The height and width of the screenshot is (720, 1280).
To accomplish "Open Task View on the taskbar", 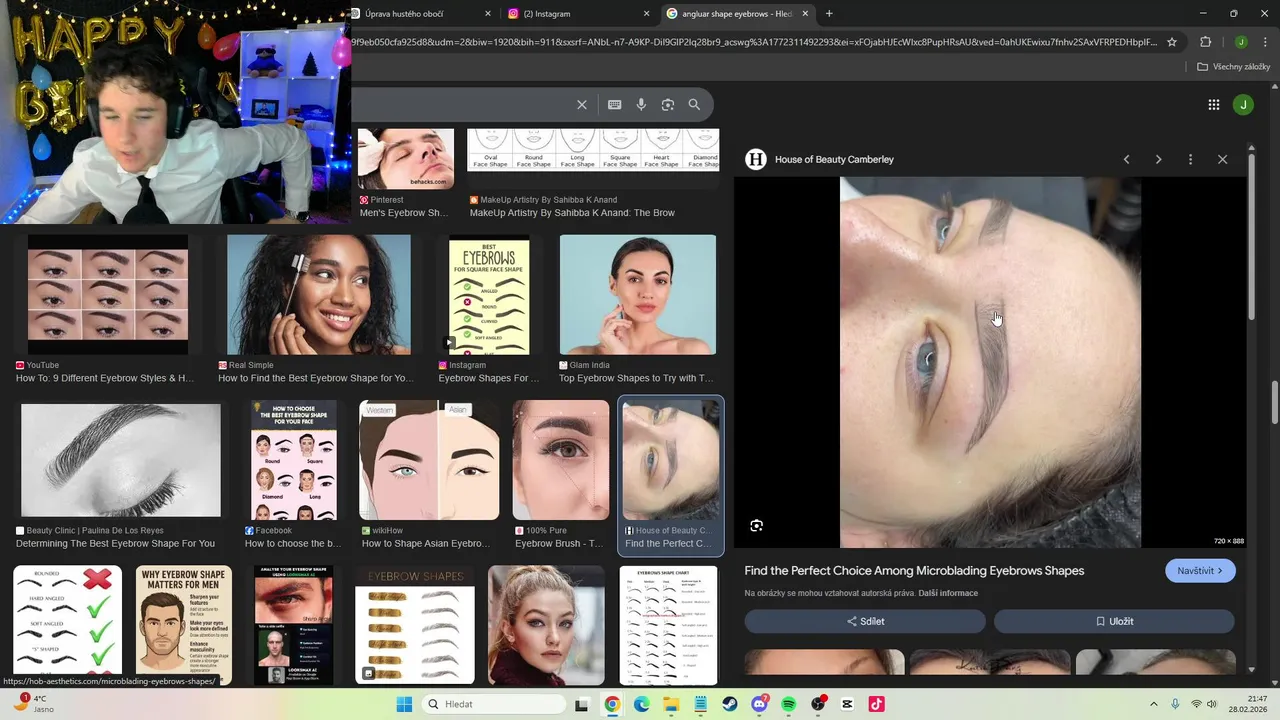I will 581,704.
